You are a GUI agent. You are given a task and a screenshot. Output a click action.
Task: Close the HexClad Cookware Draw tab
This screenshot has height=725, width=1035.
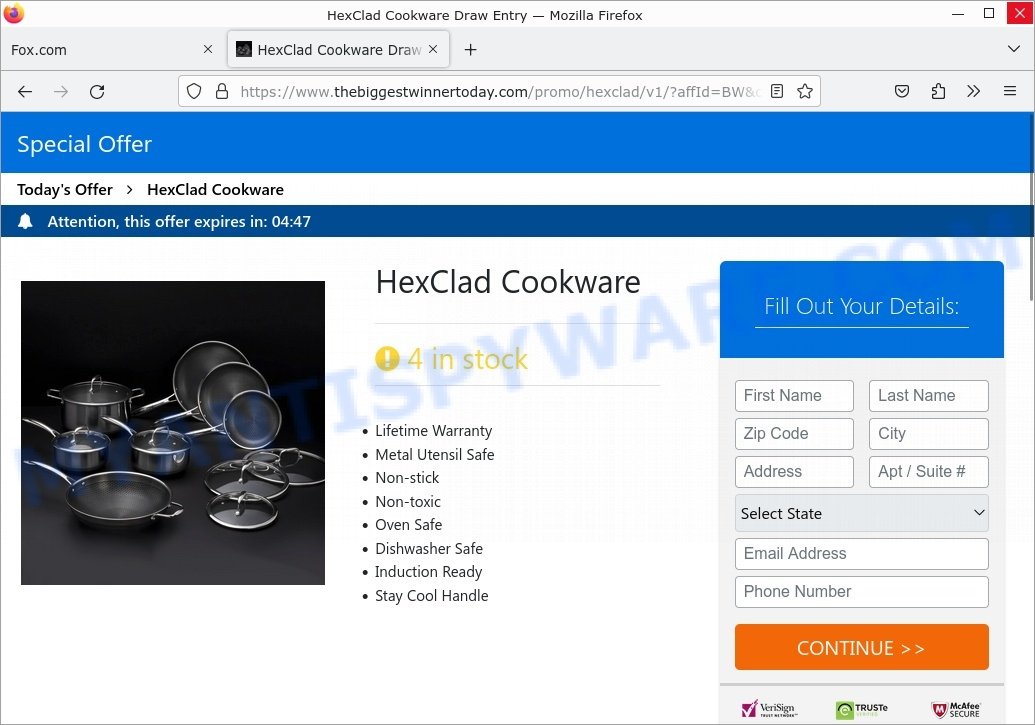(x=433, y=49)
